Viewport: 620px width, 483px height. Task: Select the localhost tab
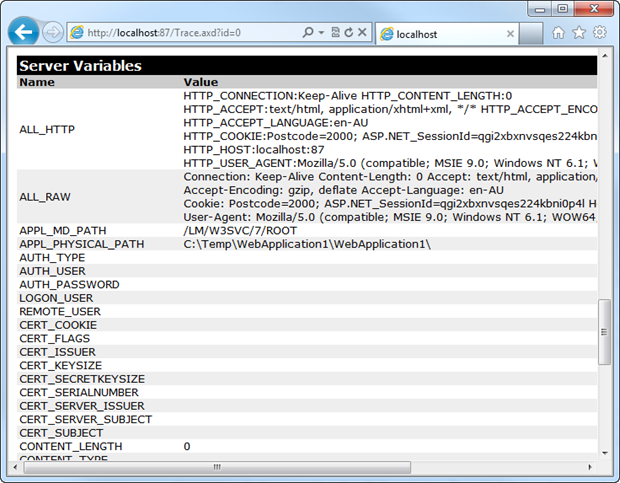point(446,34)
